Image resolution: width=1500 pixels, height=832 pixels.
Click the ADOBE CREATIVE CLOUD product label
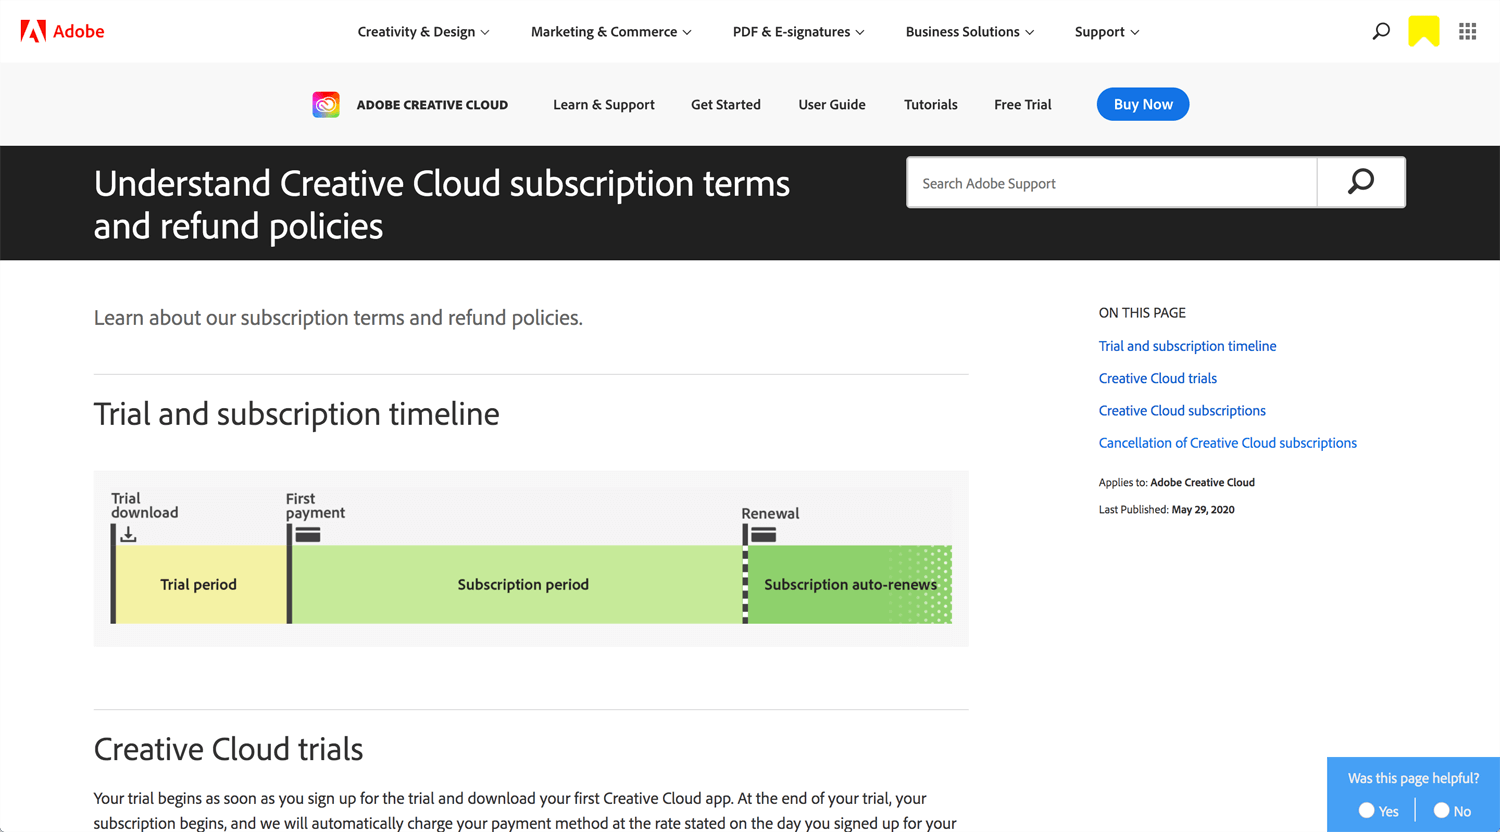[x=432, y=104]
